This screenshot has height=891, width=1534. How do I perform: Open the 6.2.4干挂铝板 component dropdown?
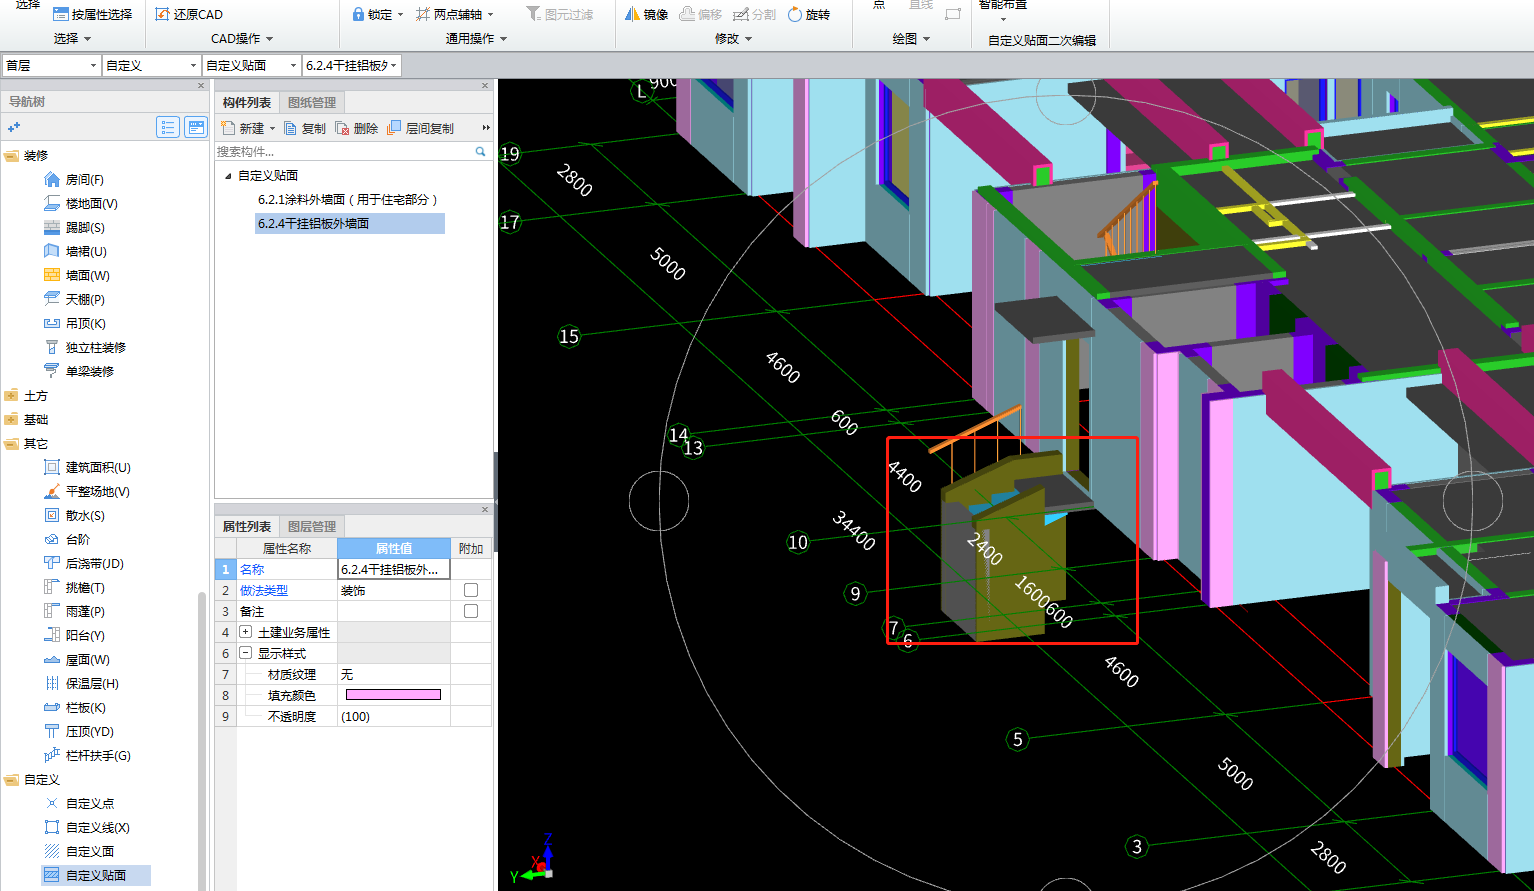pyautogui.click(x=352, y=65)
